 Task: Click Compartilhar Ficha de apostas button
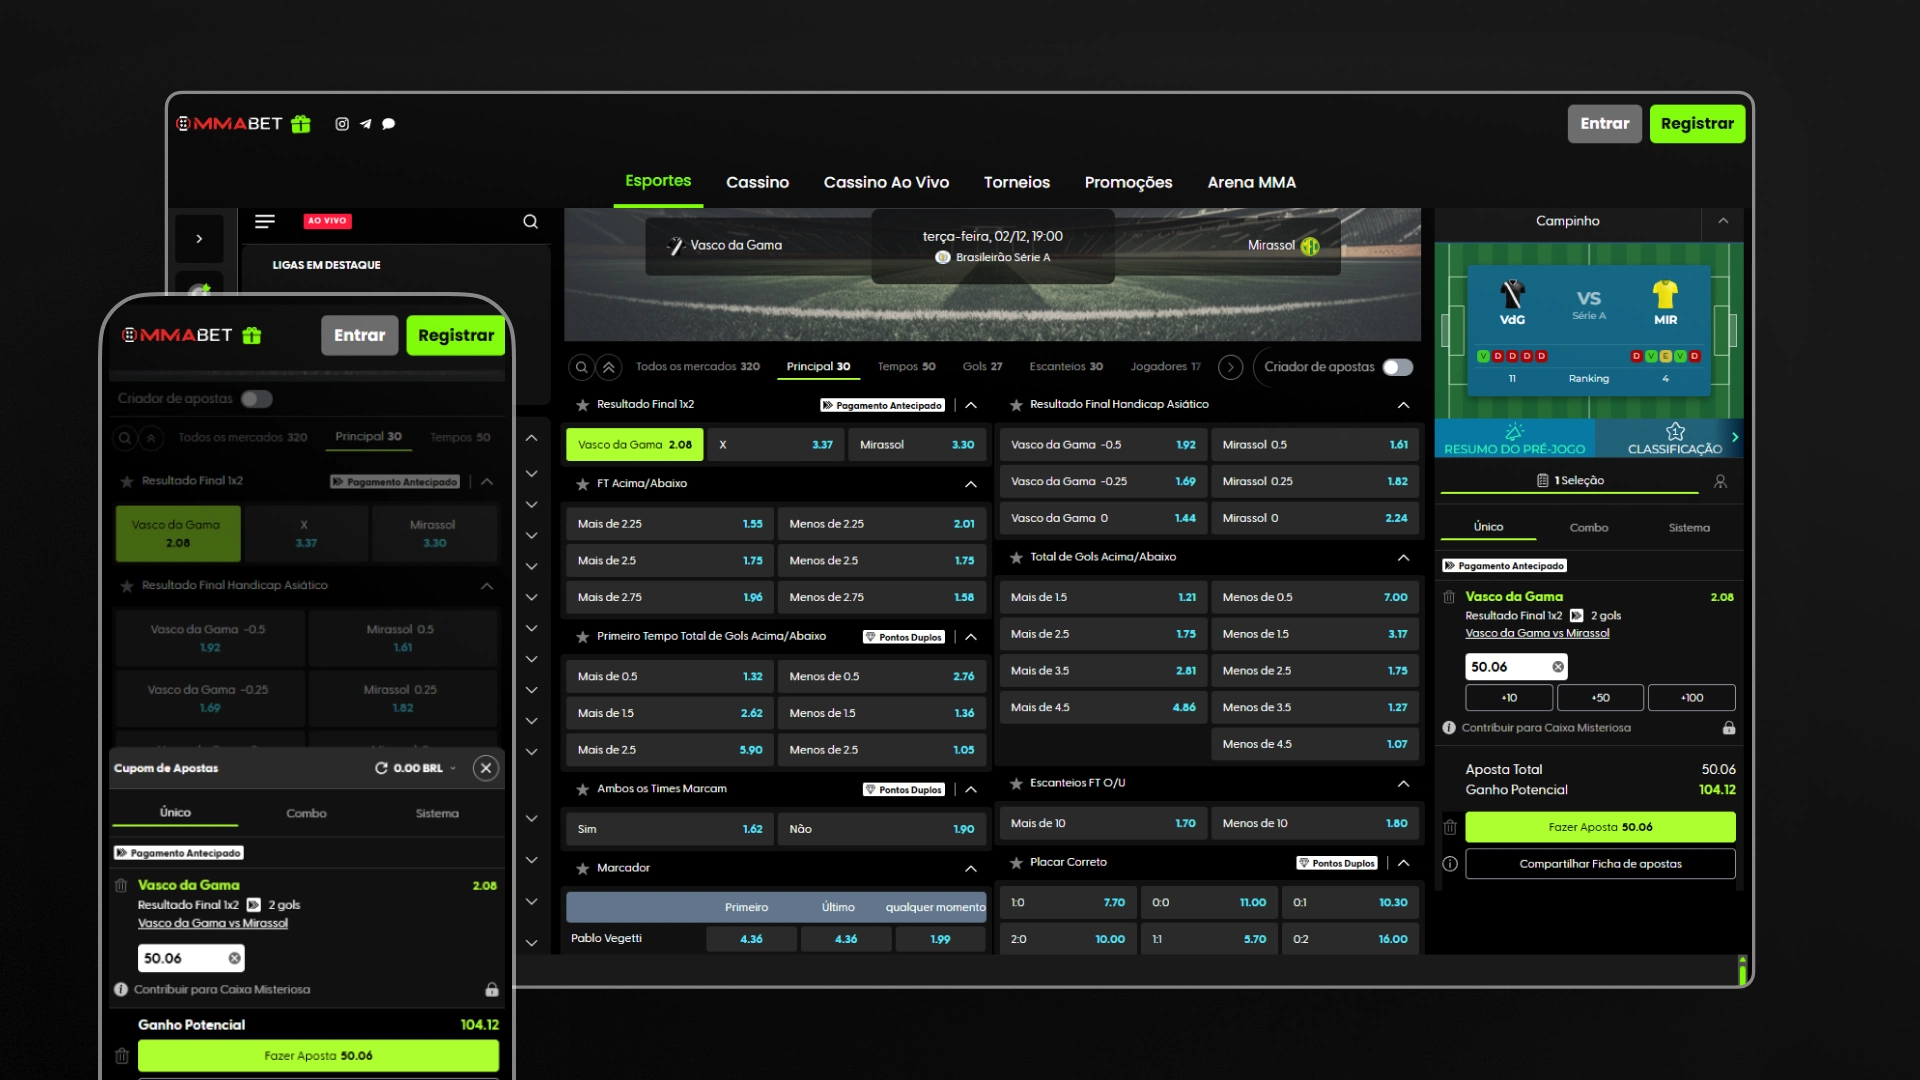pos(1600,864)
